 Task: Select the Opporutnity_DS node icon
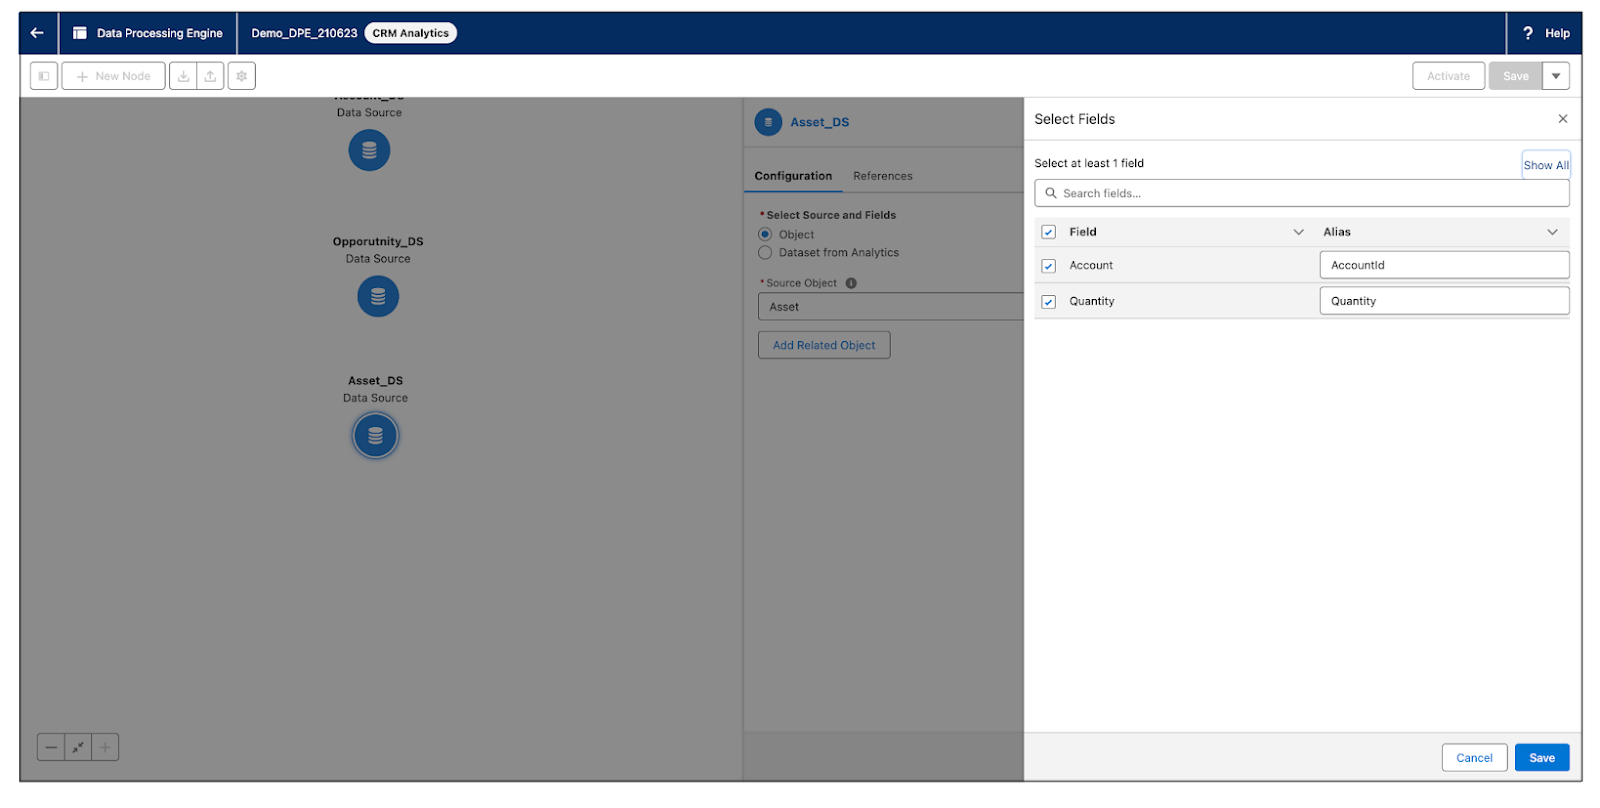coord(378,296)
